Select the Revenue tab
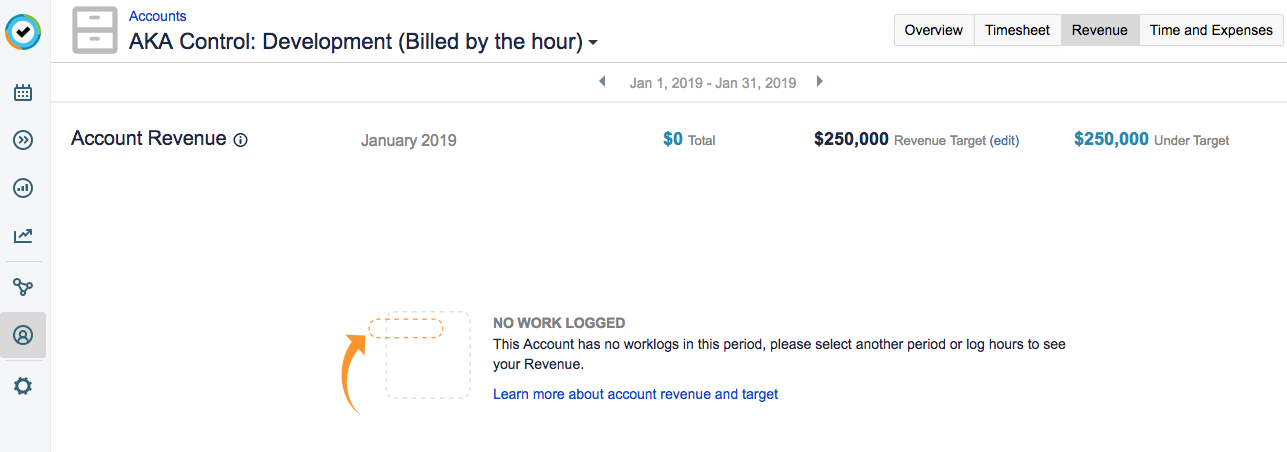 coord(1099,30)
